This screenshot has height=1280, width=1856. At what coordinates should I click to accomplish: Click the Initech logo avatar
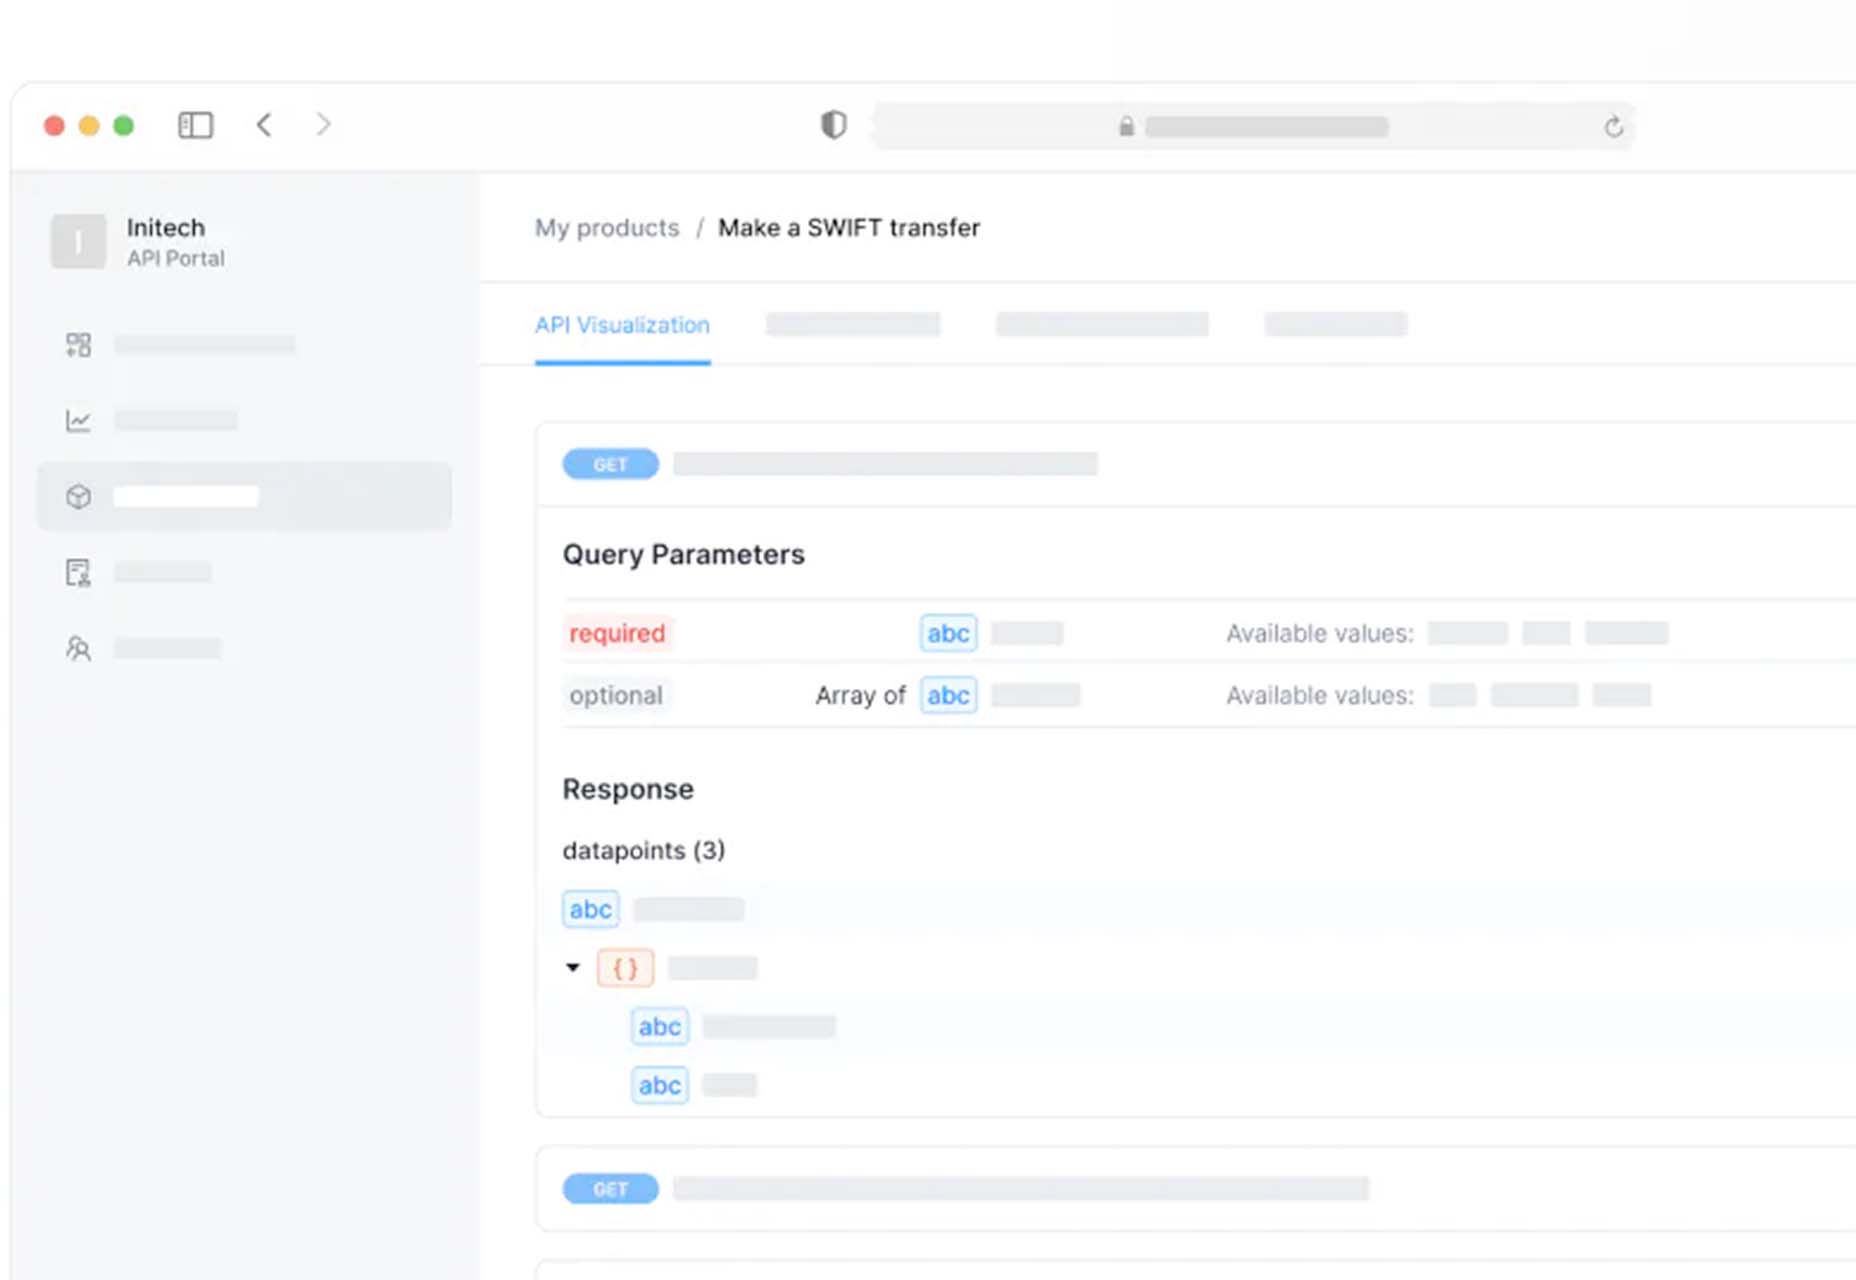pyautogui.click(x=78, y=241)
